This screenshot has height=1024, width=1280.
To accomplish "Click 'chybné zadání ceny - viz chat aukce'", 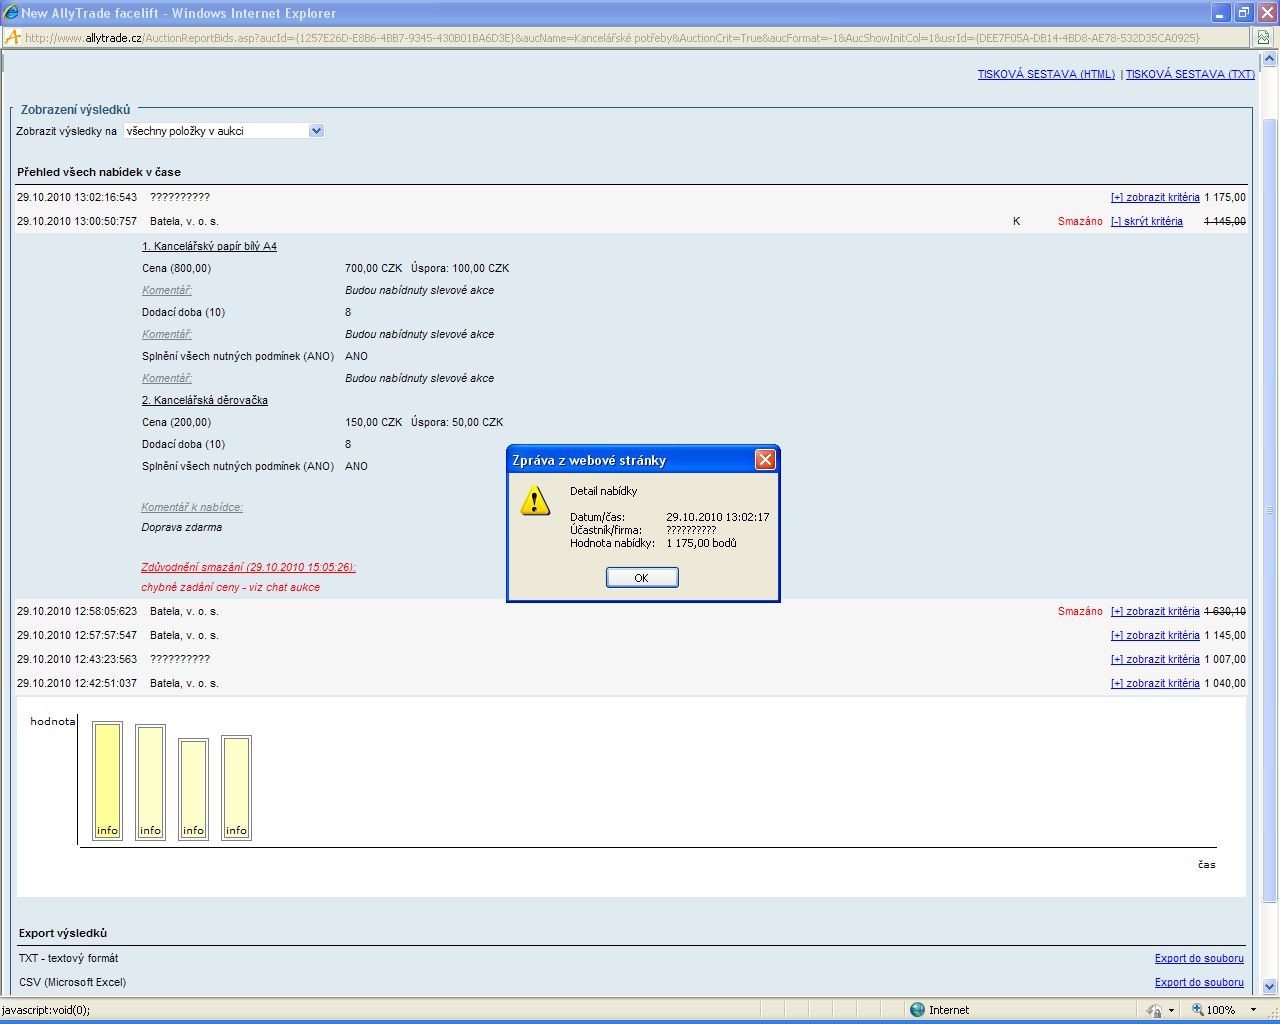I will click(231, 587).
